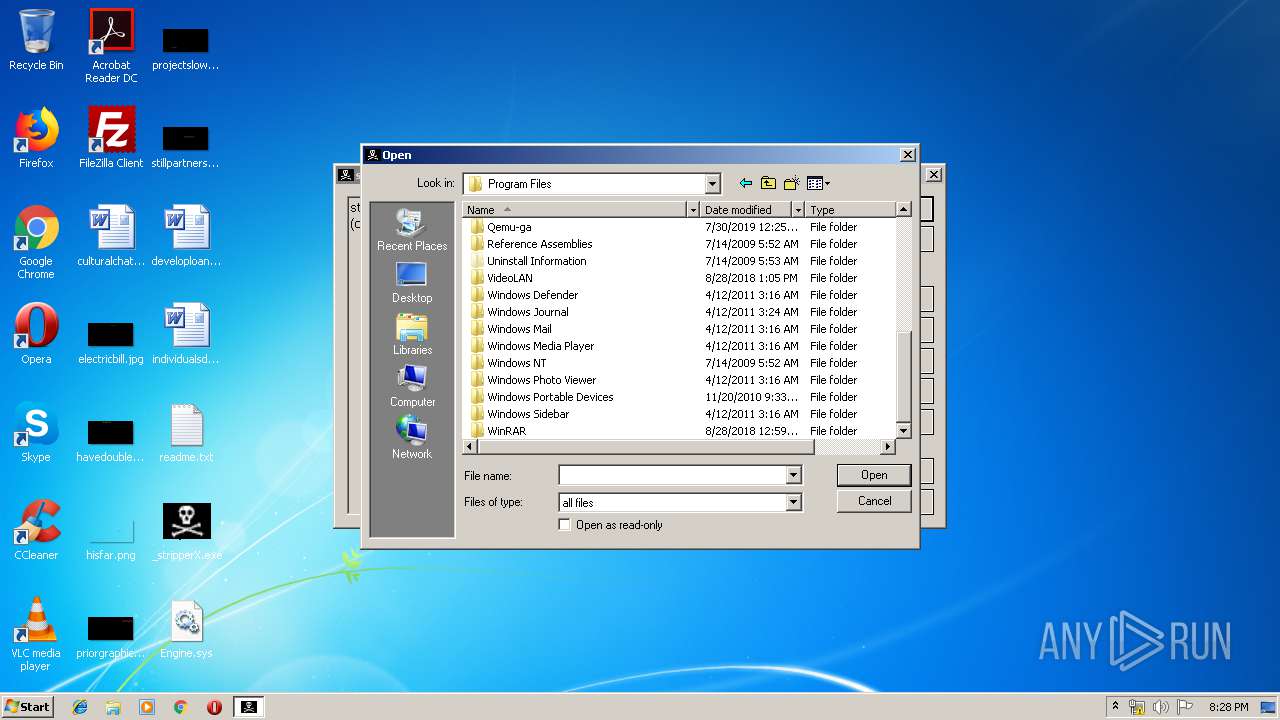Select Desktop in the places sidebar
The height and width of the screenshot is (720, 1280).
coord(412,282)
